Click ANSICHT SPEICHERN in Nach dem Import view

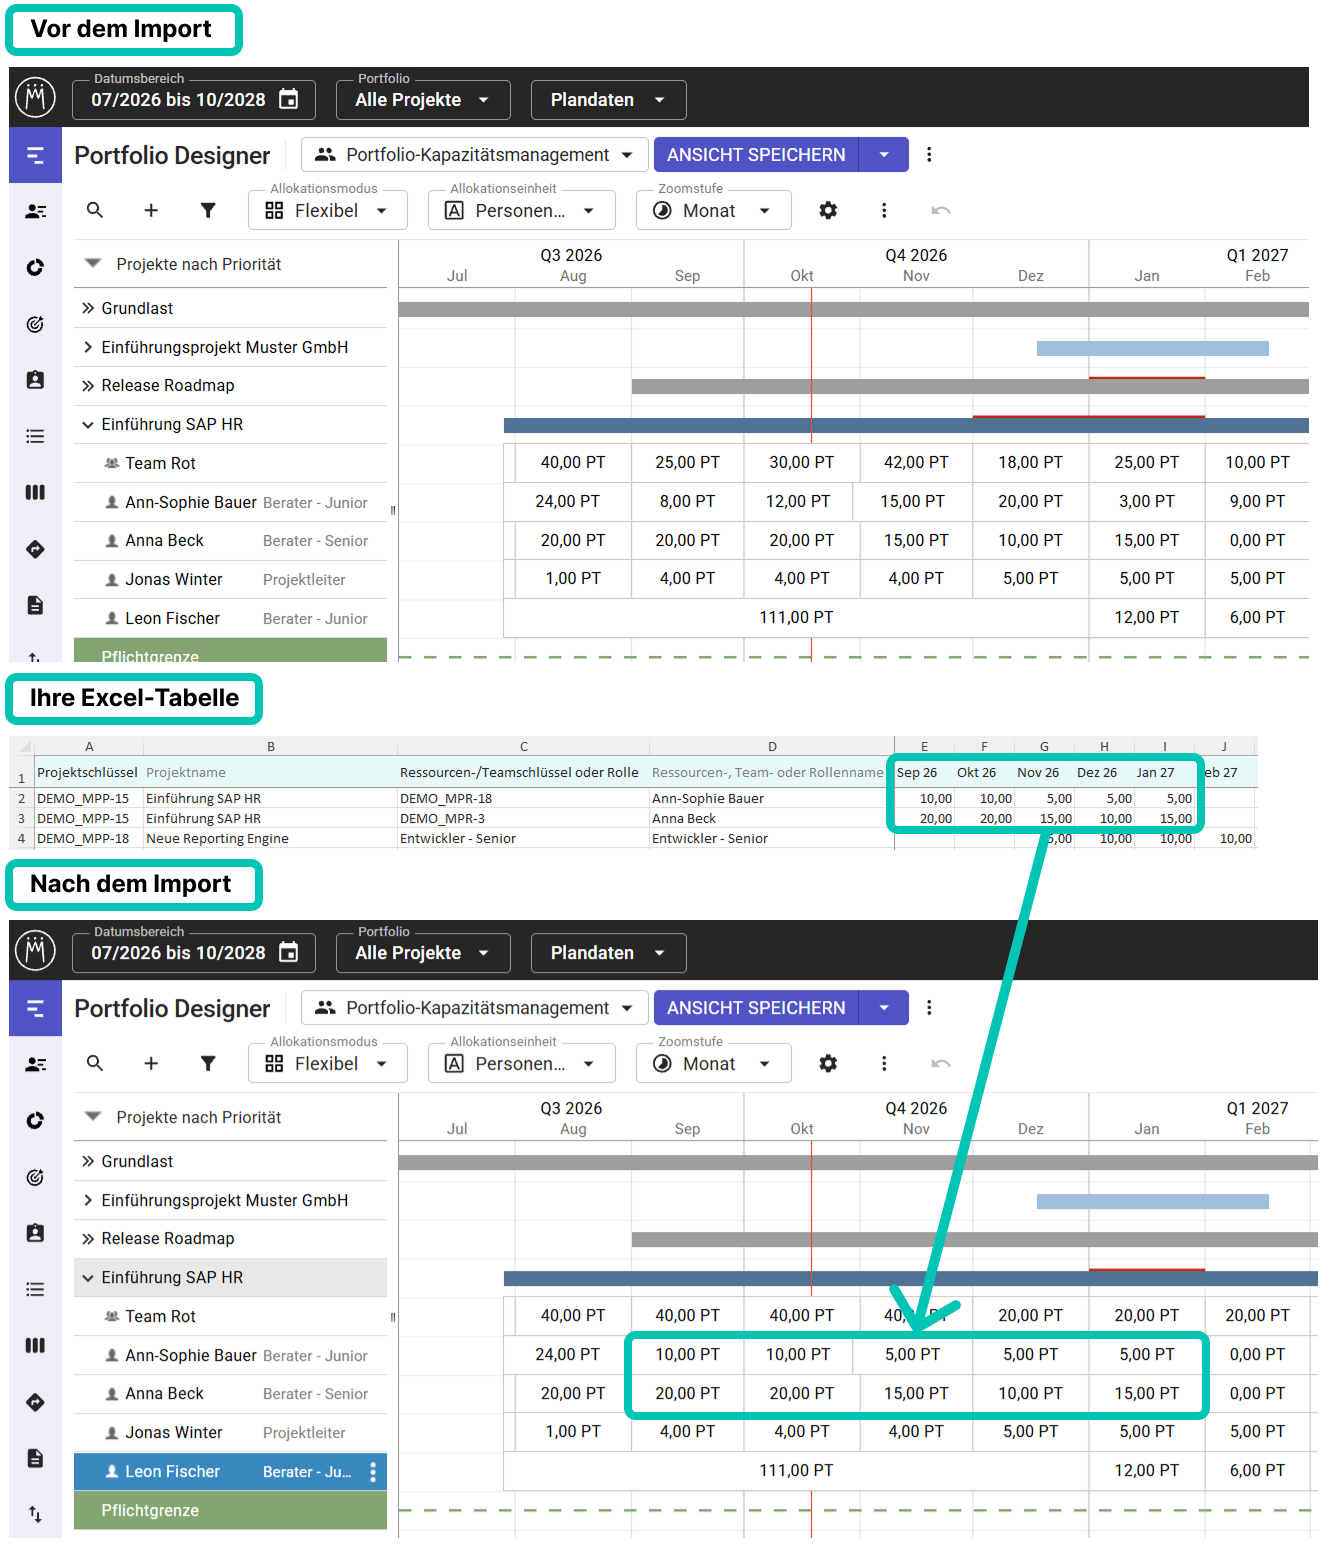756,1007
